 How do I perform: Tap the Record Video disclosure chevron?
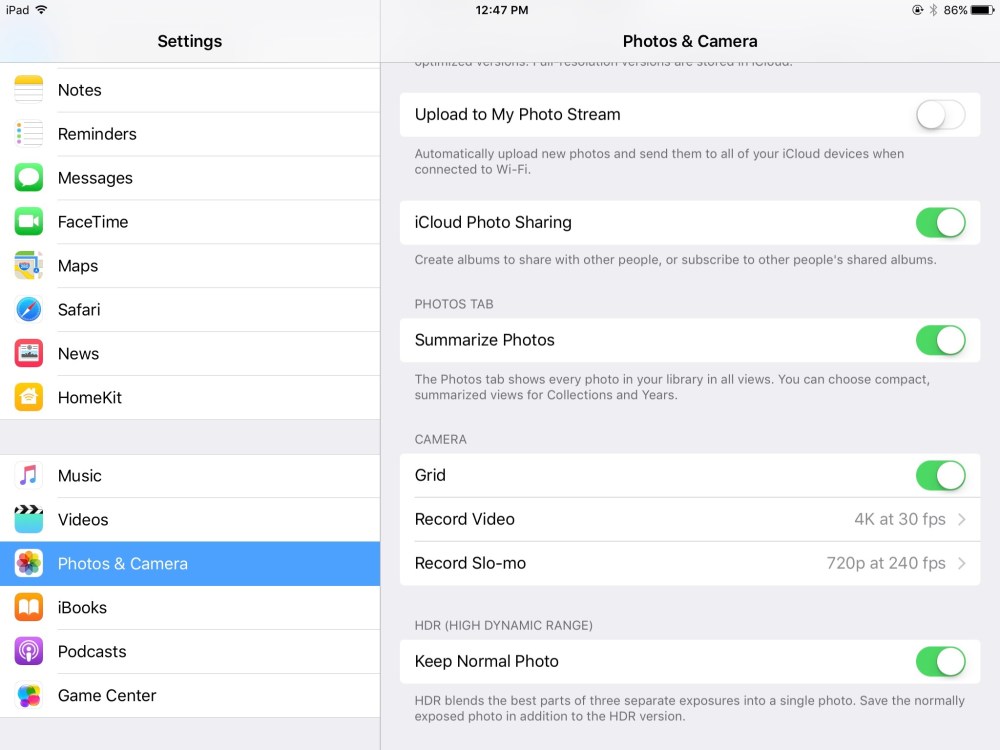tap(962, 520)
